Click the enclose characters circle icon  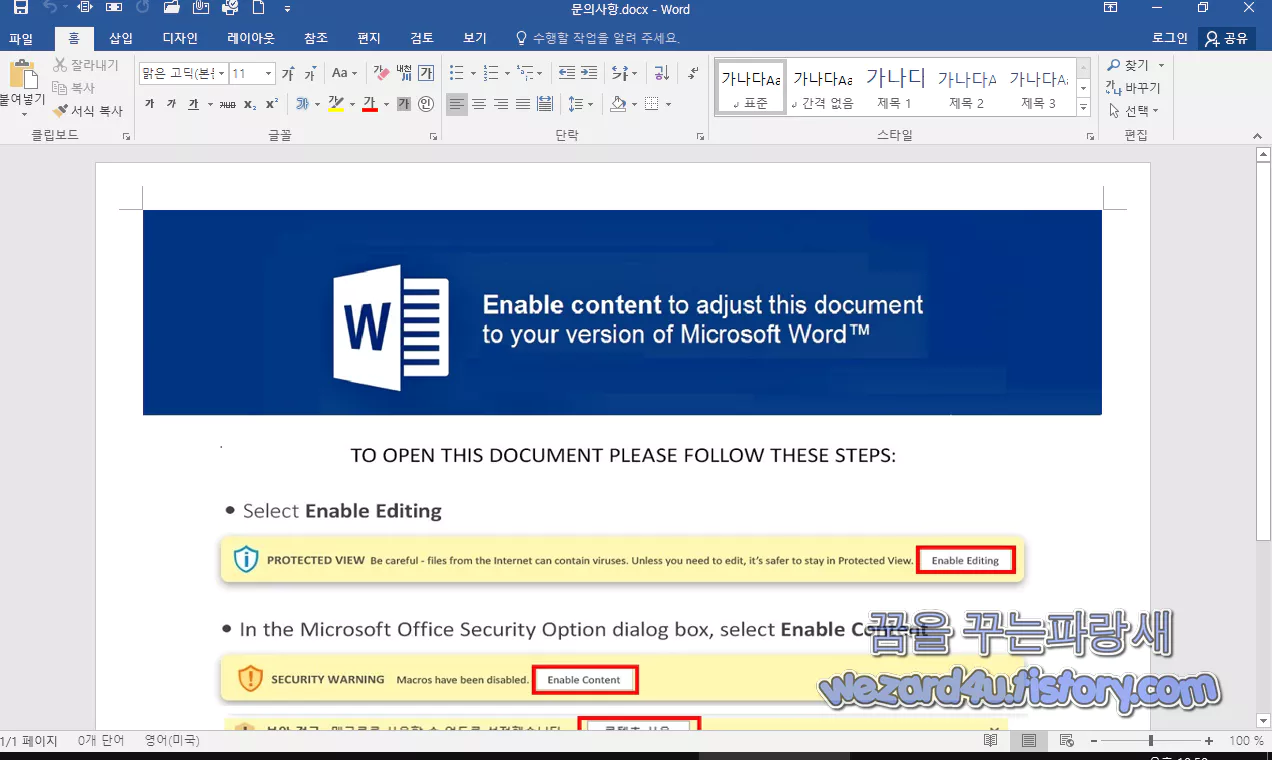coord(426,104)
